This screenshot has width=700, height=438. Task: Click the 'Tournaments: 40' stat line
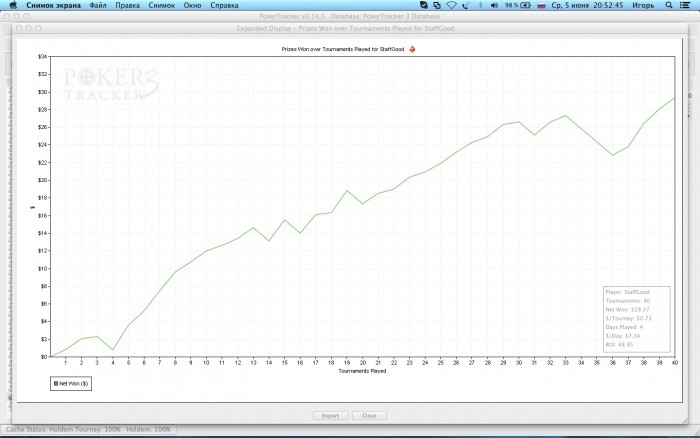[628, 301]
